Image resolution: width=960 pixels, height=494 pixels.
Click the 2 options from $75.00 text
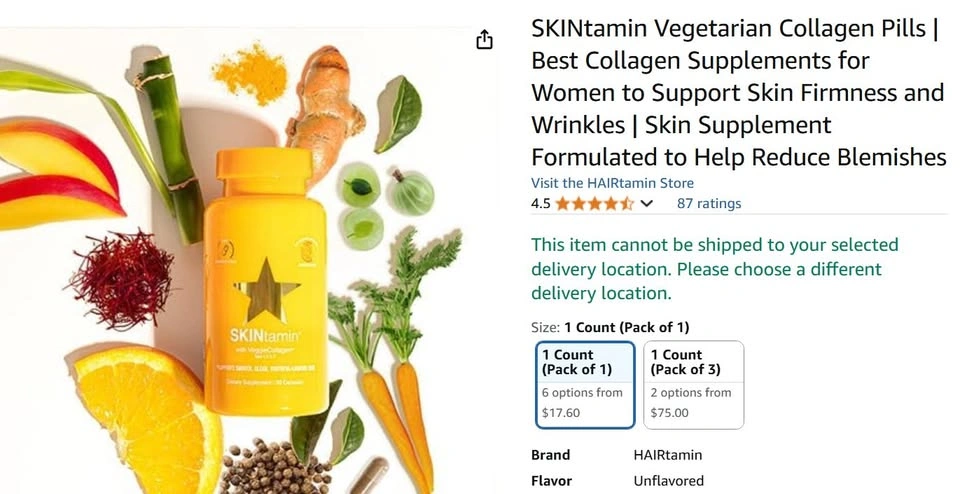point(691,402)
